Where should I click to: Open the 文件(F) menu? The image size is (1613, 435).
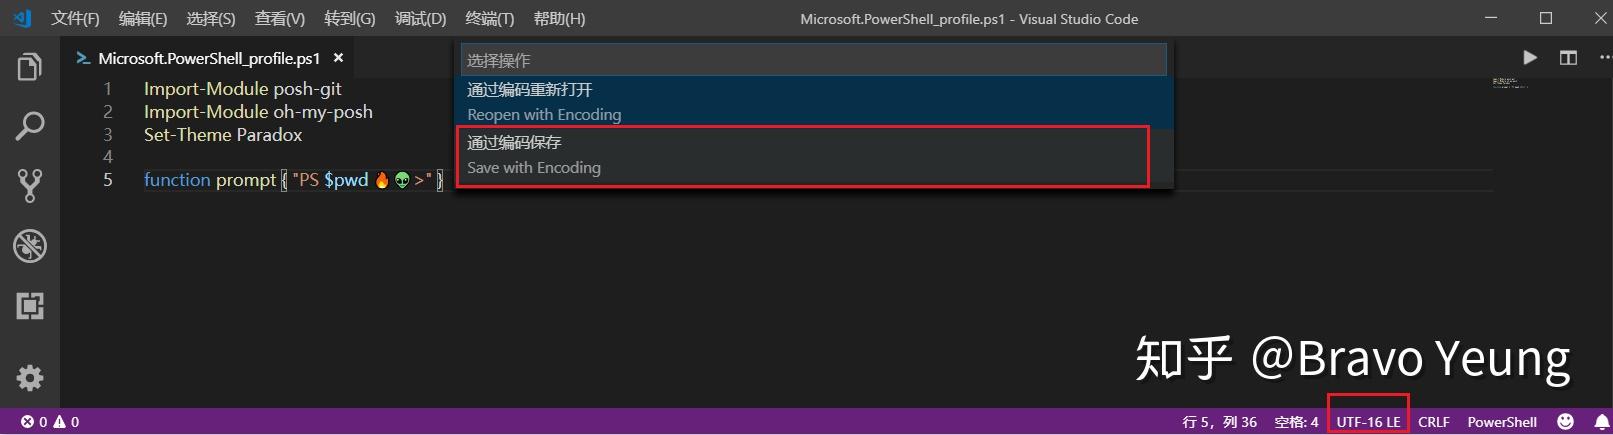point(75,19)
